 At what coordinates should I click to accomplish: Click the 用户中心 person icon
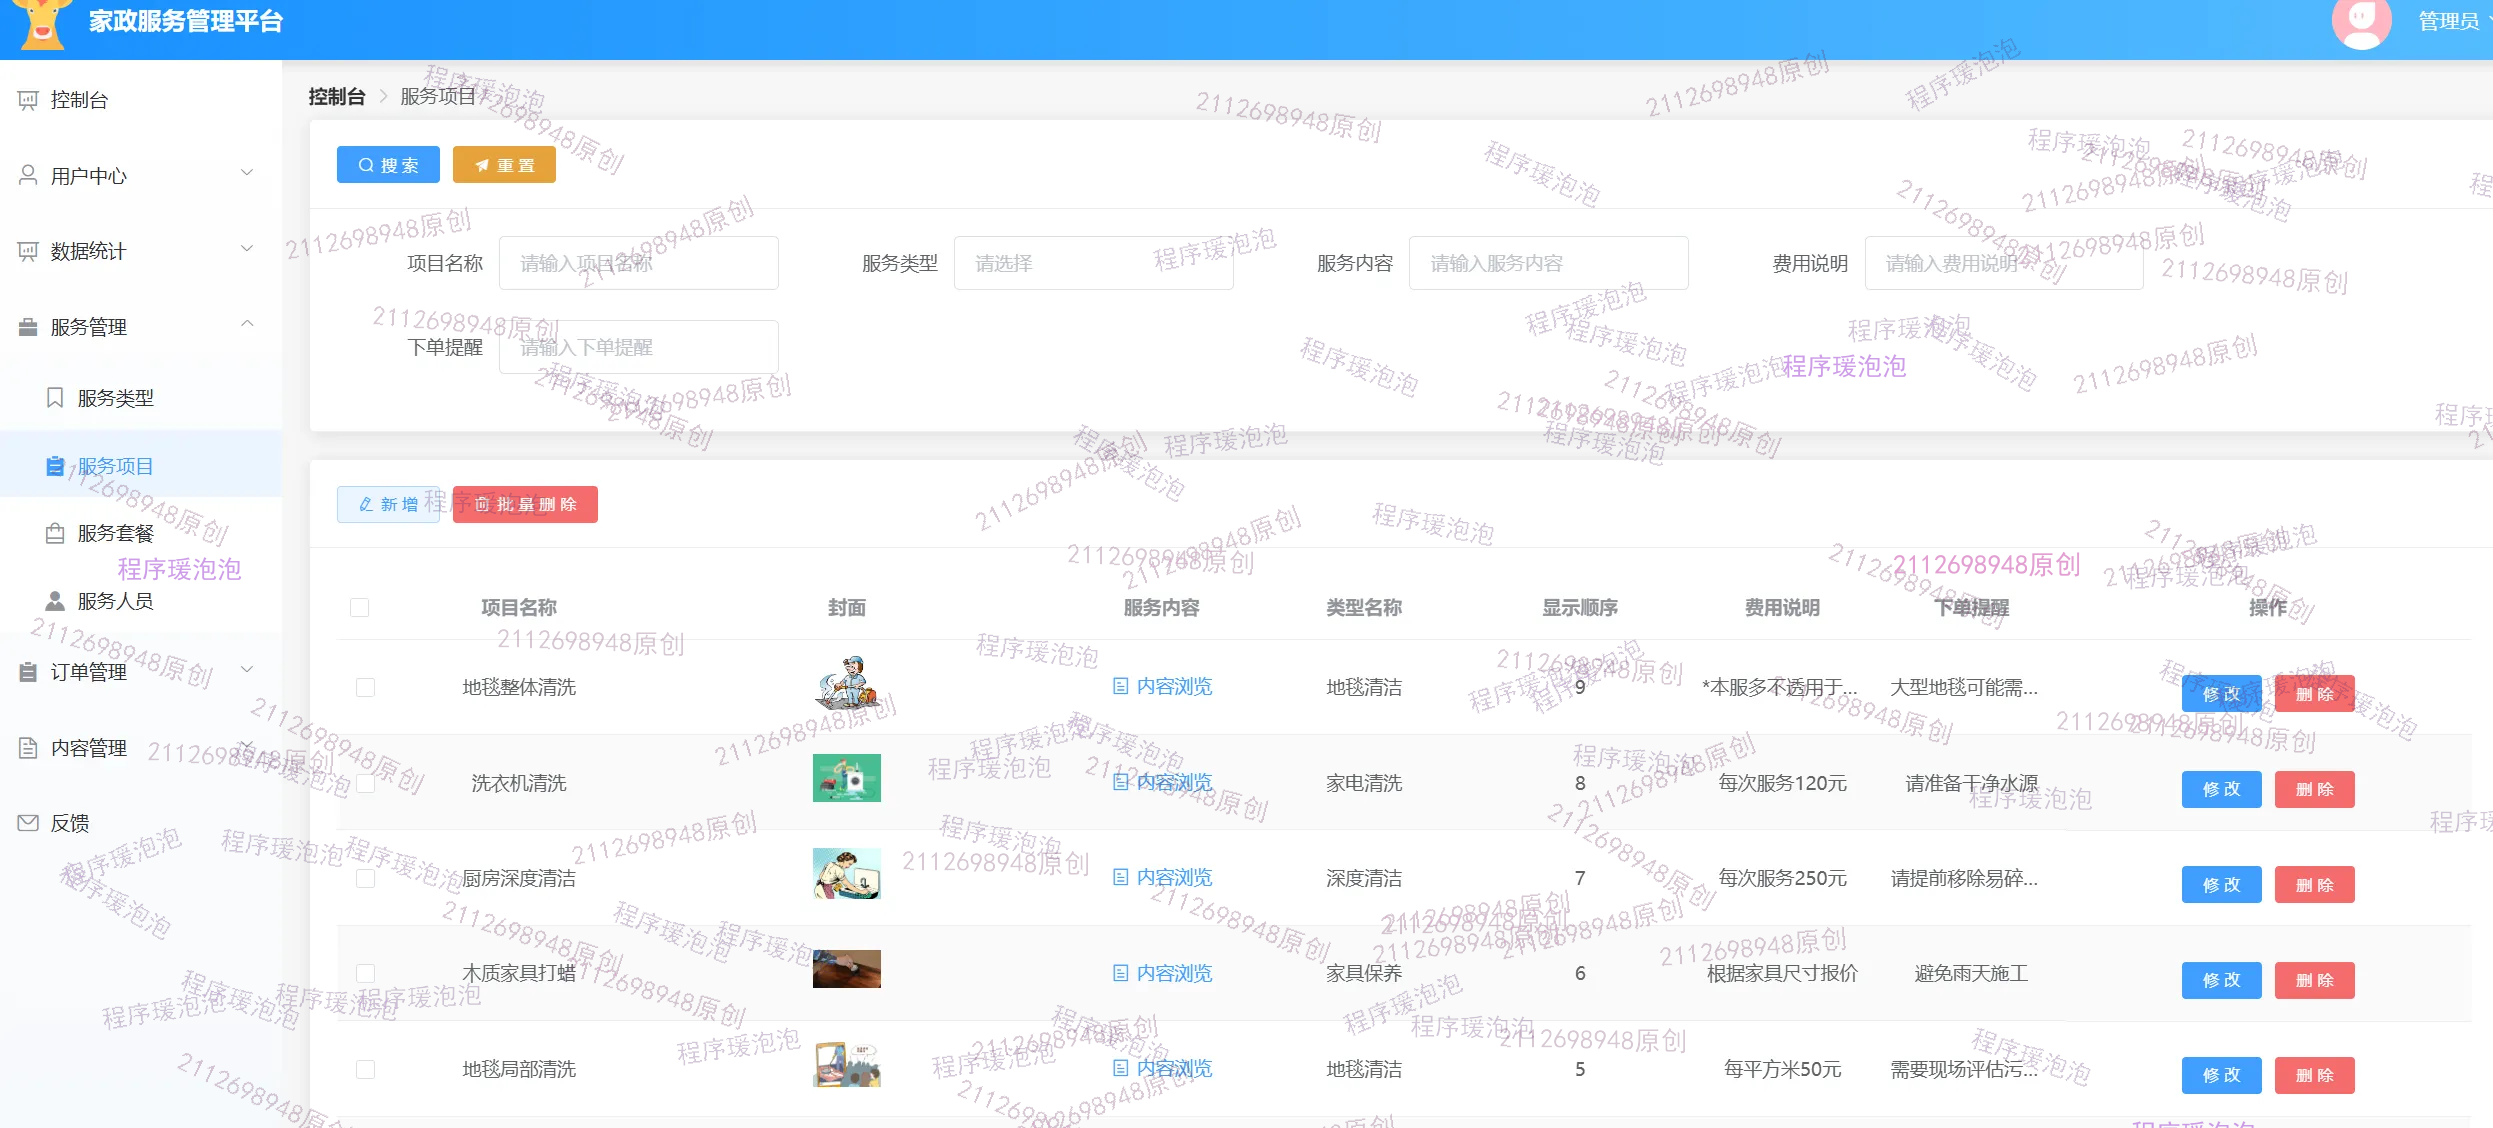coord(28,175)
